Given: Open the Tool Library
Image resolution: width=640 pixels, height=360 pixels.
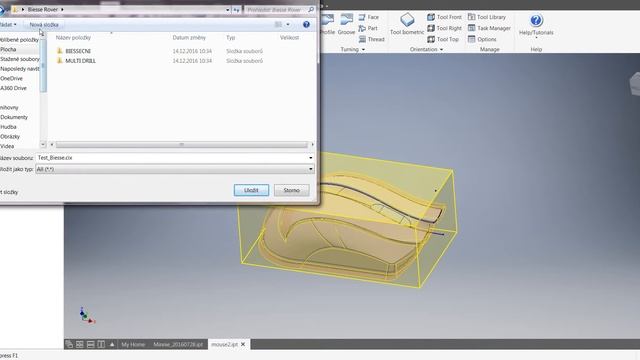Looking at the screenshot, I should tap(487, 17).
